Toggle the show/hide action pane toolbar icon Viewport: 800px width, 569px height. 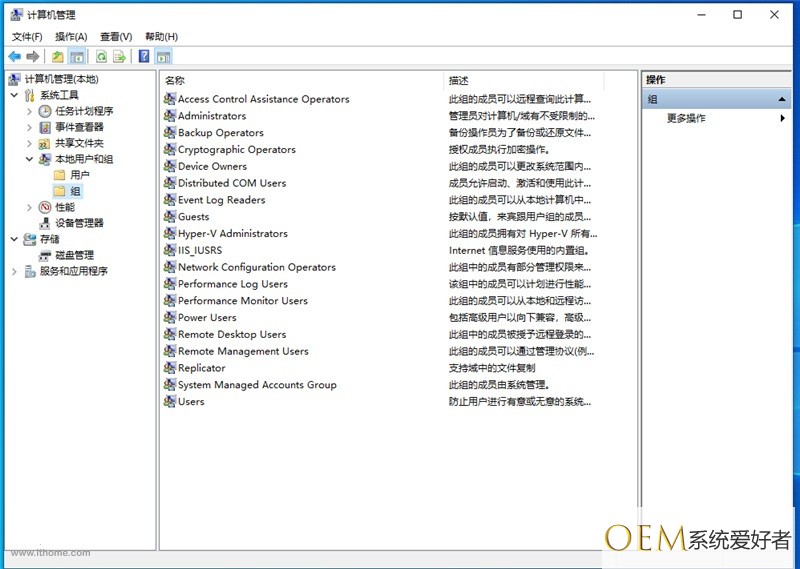pyautogui.click(x=163, y=57)
